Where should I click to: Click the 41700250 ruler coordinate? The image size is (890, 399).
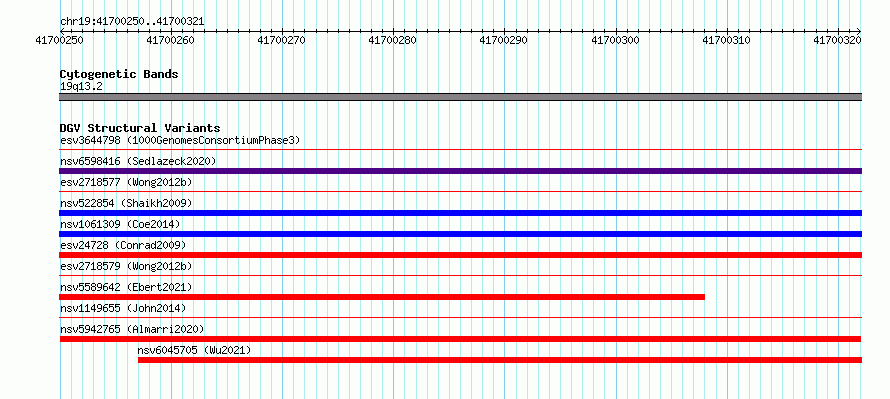pos(59,40)
